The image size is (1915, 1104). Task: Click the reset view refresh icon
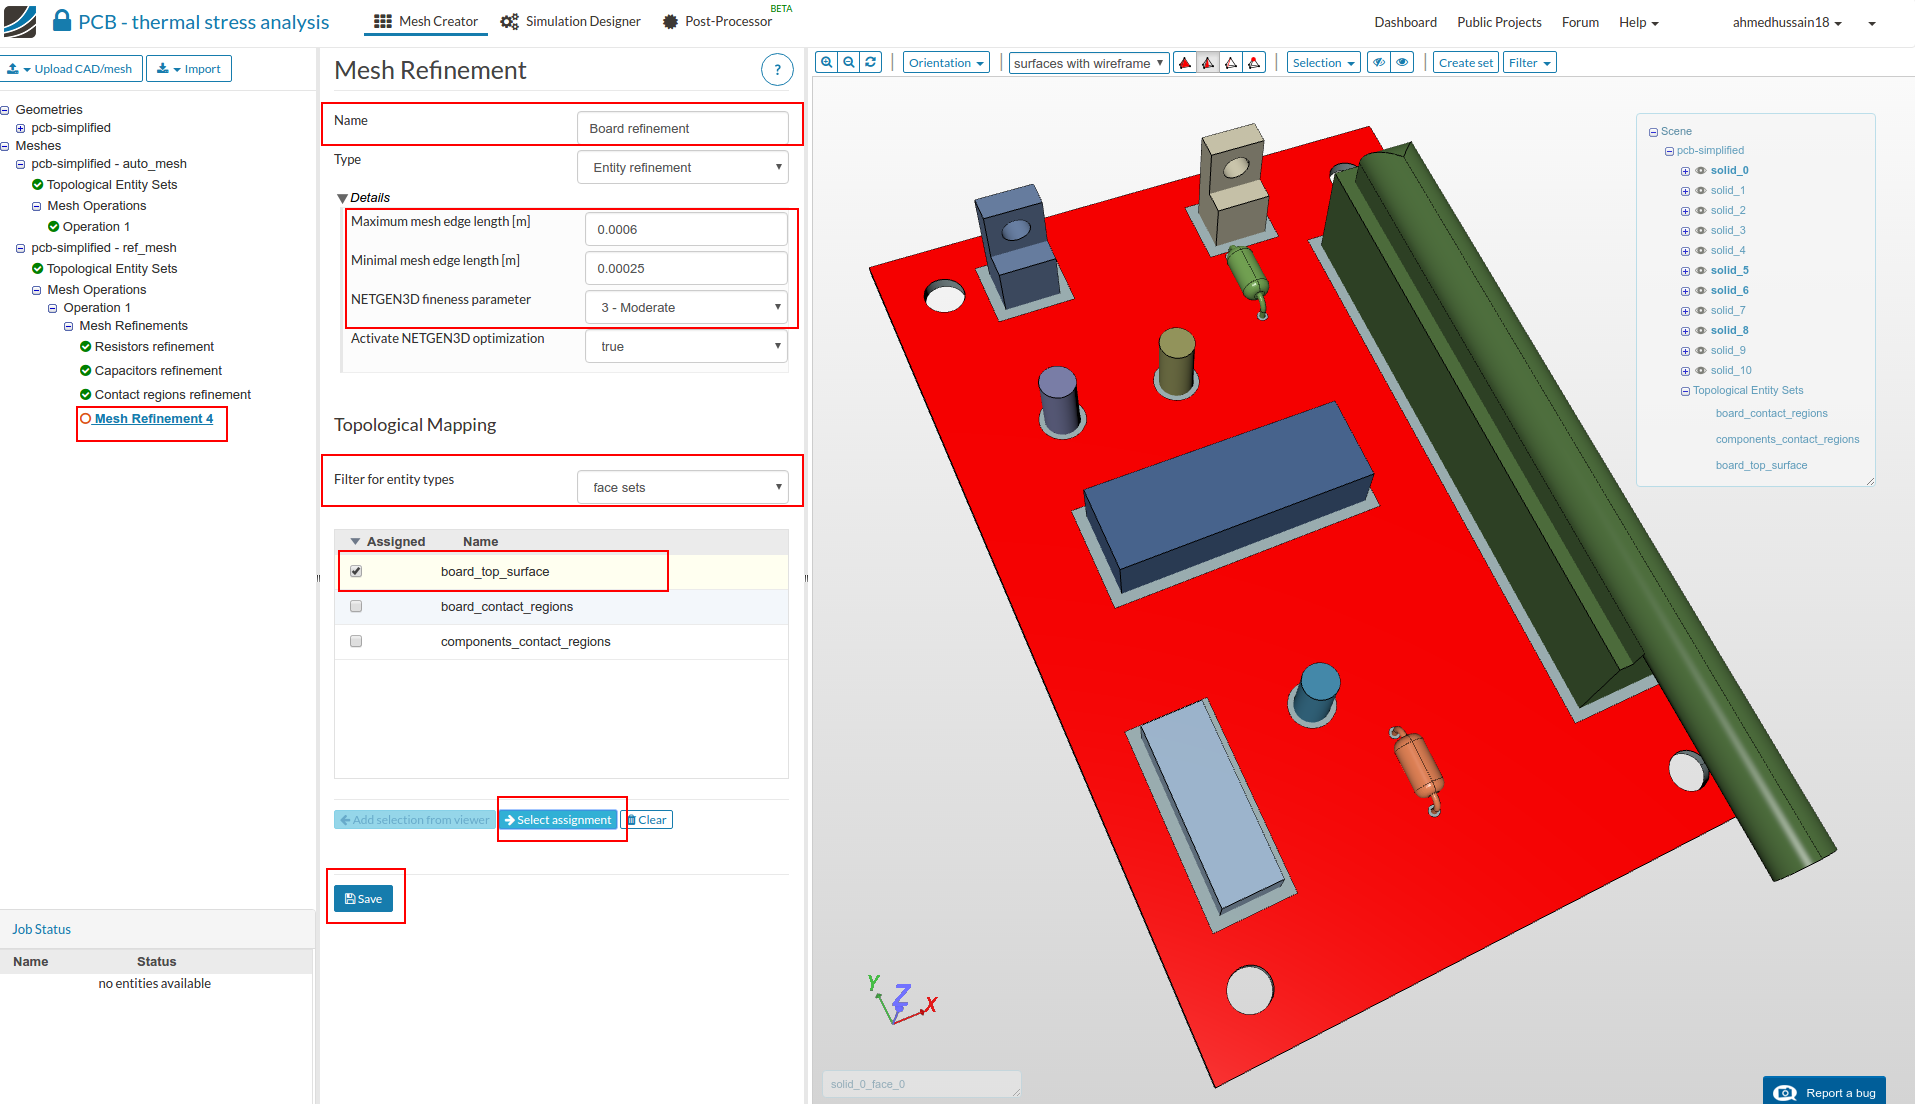[x=871, y=63]
